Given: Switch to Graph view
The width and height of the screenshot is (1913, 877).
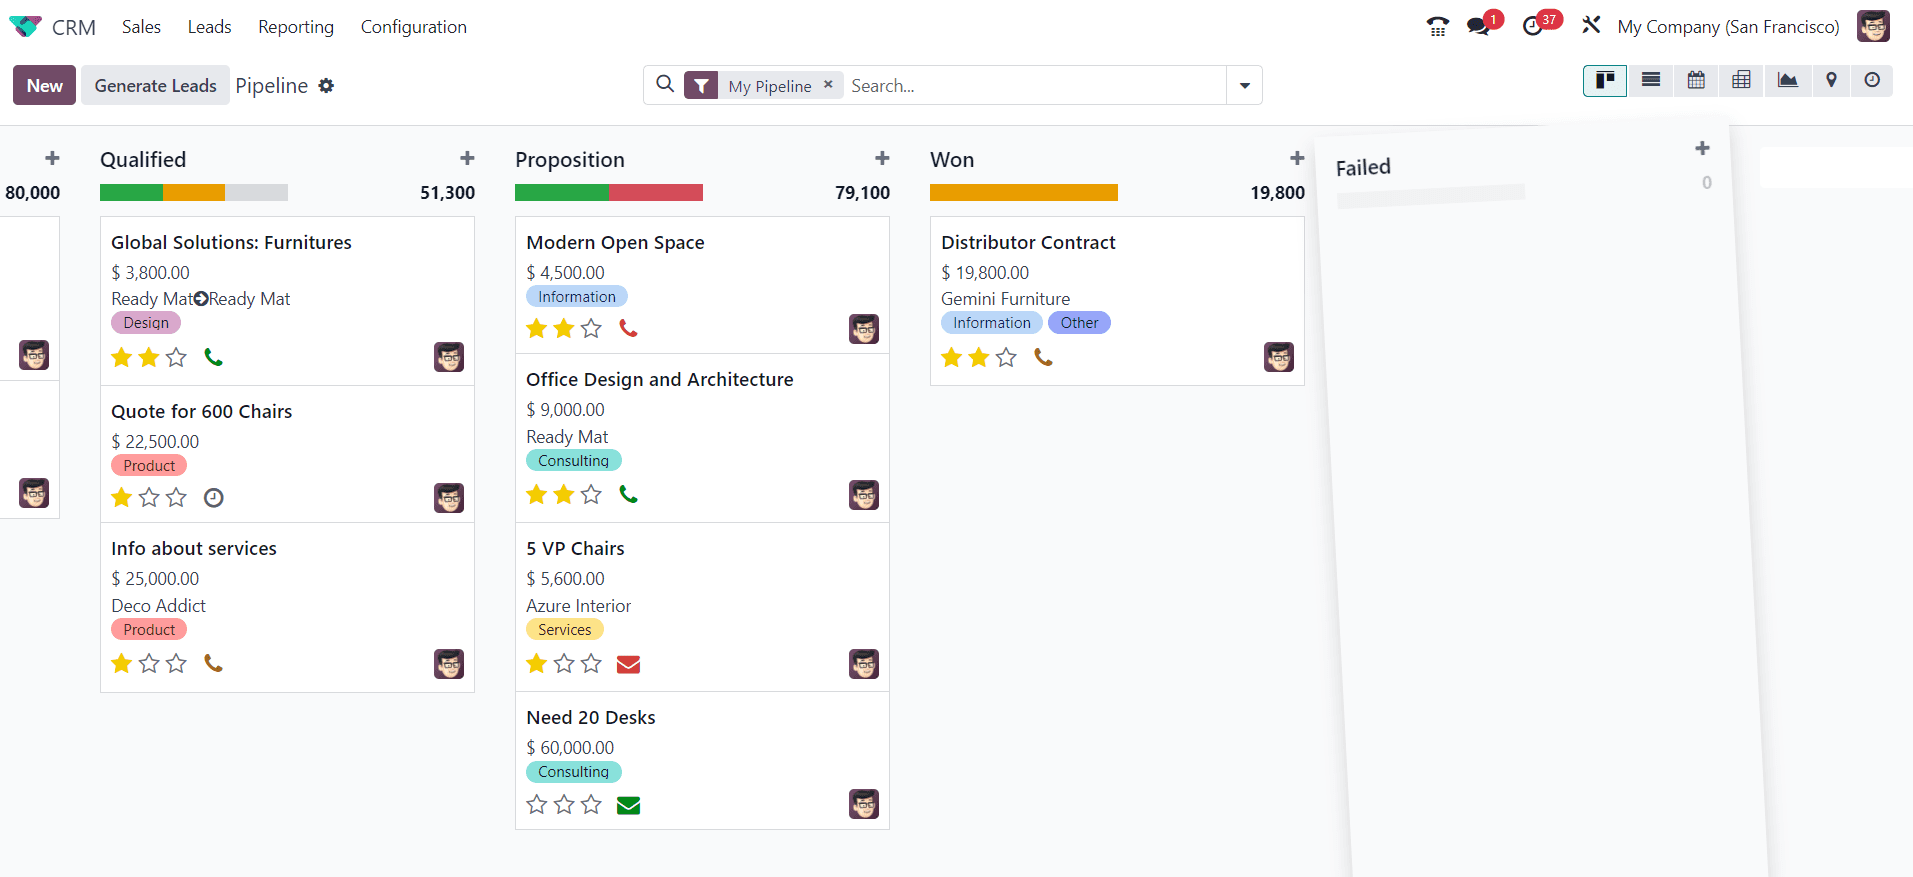Looking at the screenshot, I should pos(1787,80).
